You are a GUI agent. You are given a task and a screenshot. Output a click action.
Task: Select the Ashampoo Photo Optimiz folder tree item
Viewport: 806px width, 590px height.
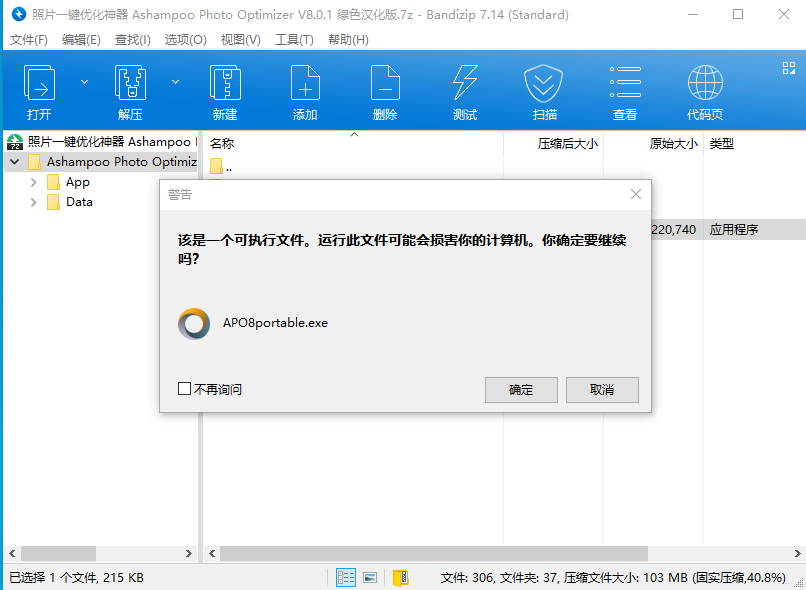pyautogui.click(x=113, y=162)
